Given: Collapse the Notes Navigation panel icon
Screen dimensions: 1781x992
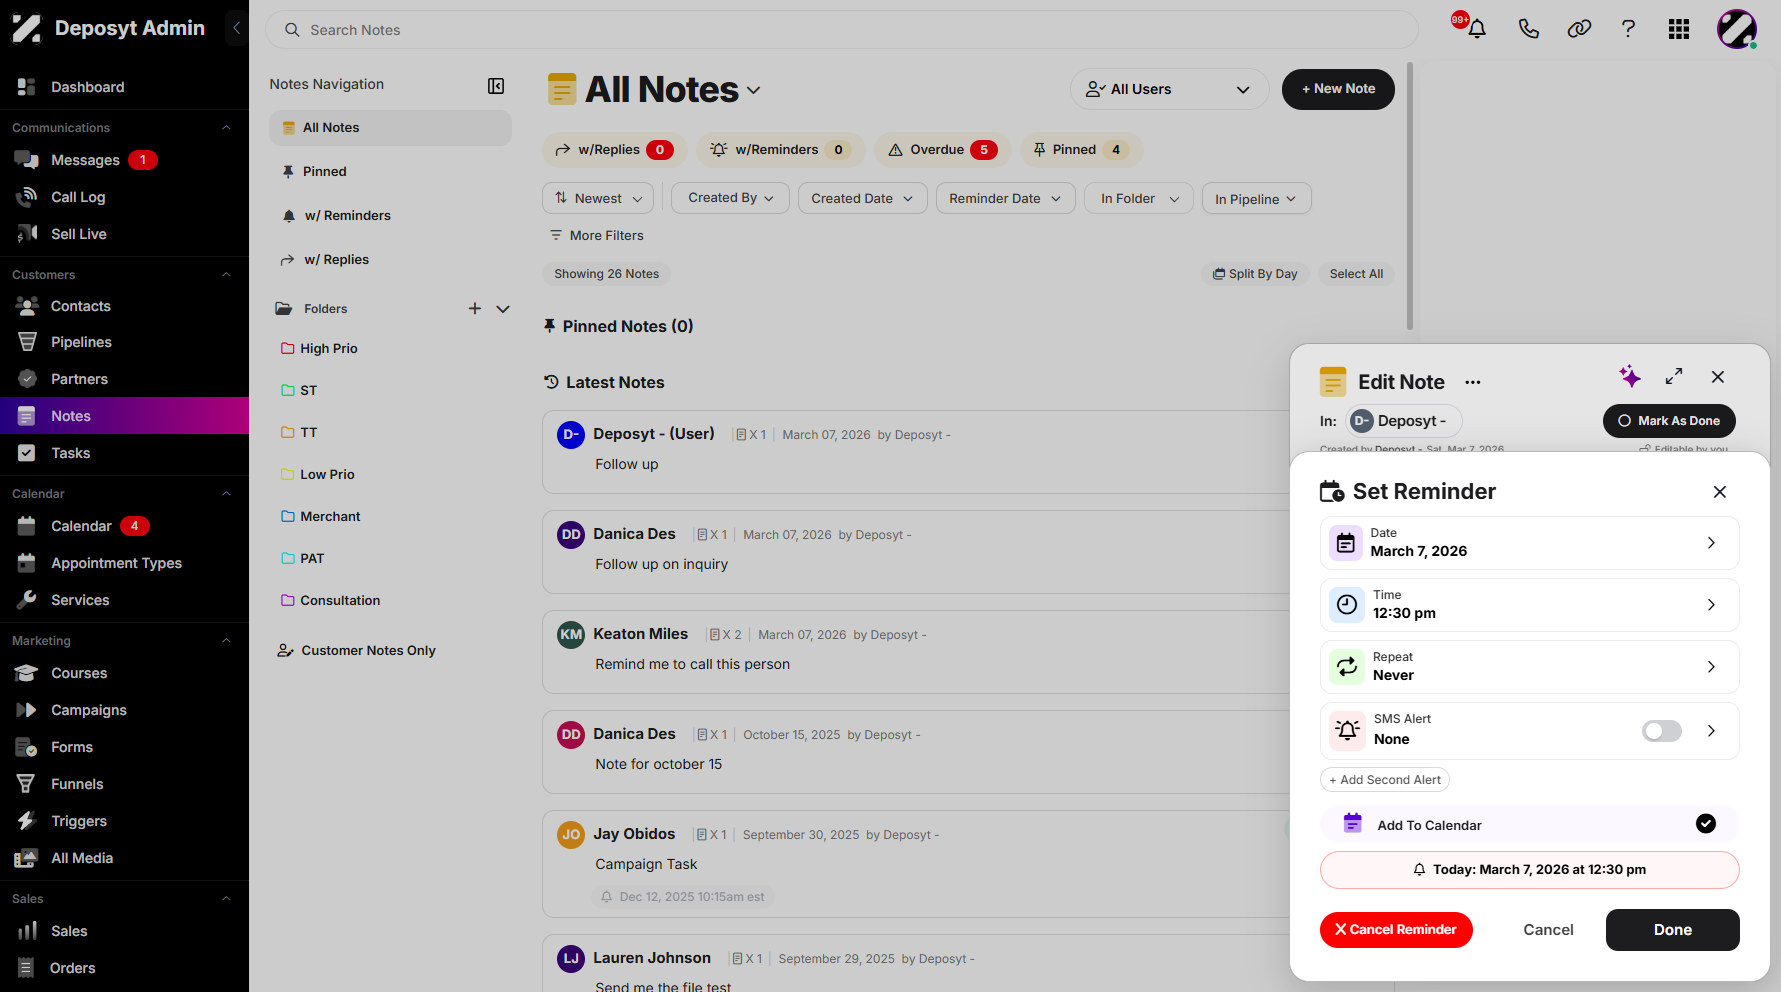Looking at the screenshot, I should coord(496,86).
